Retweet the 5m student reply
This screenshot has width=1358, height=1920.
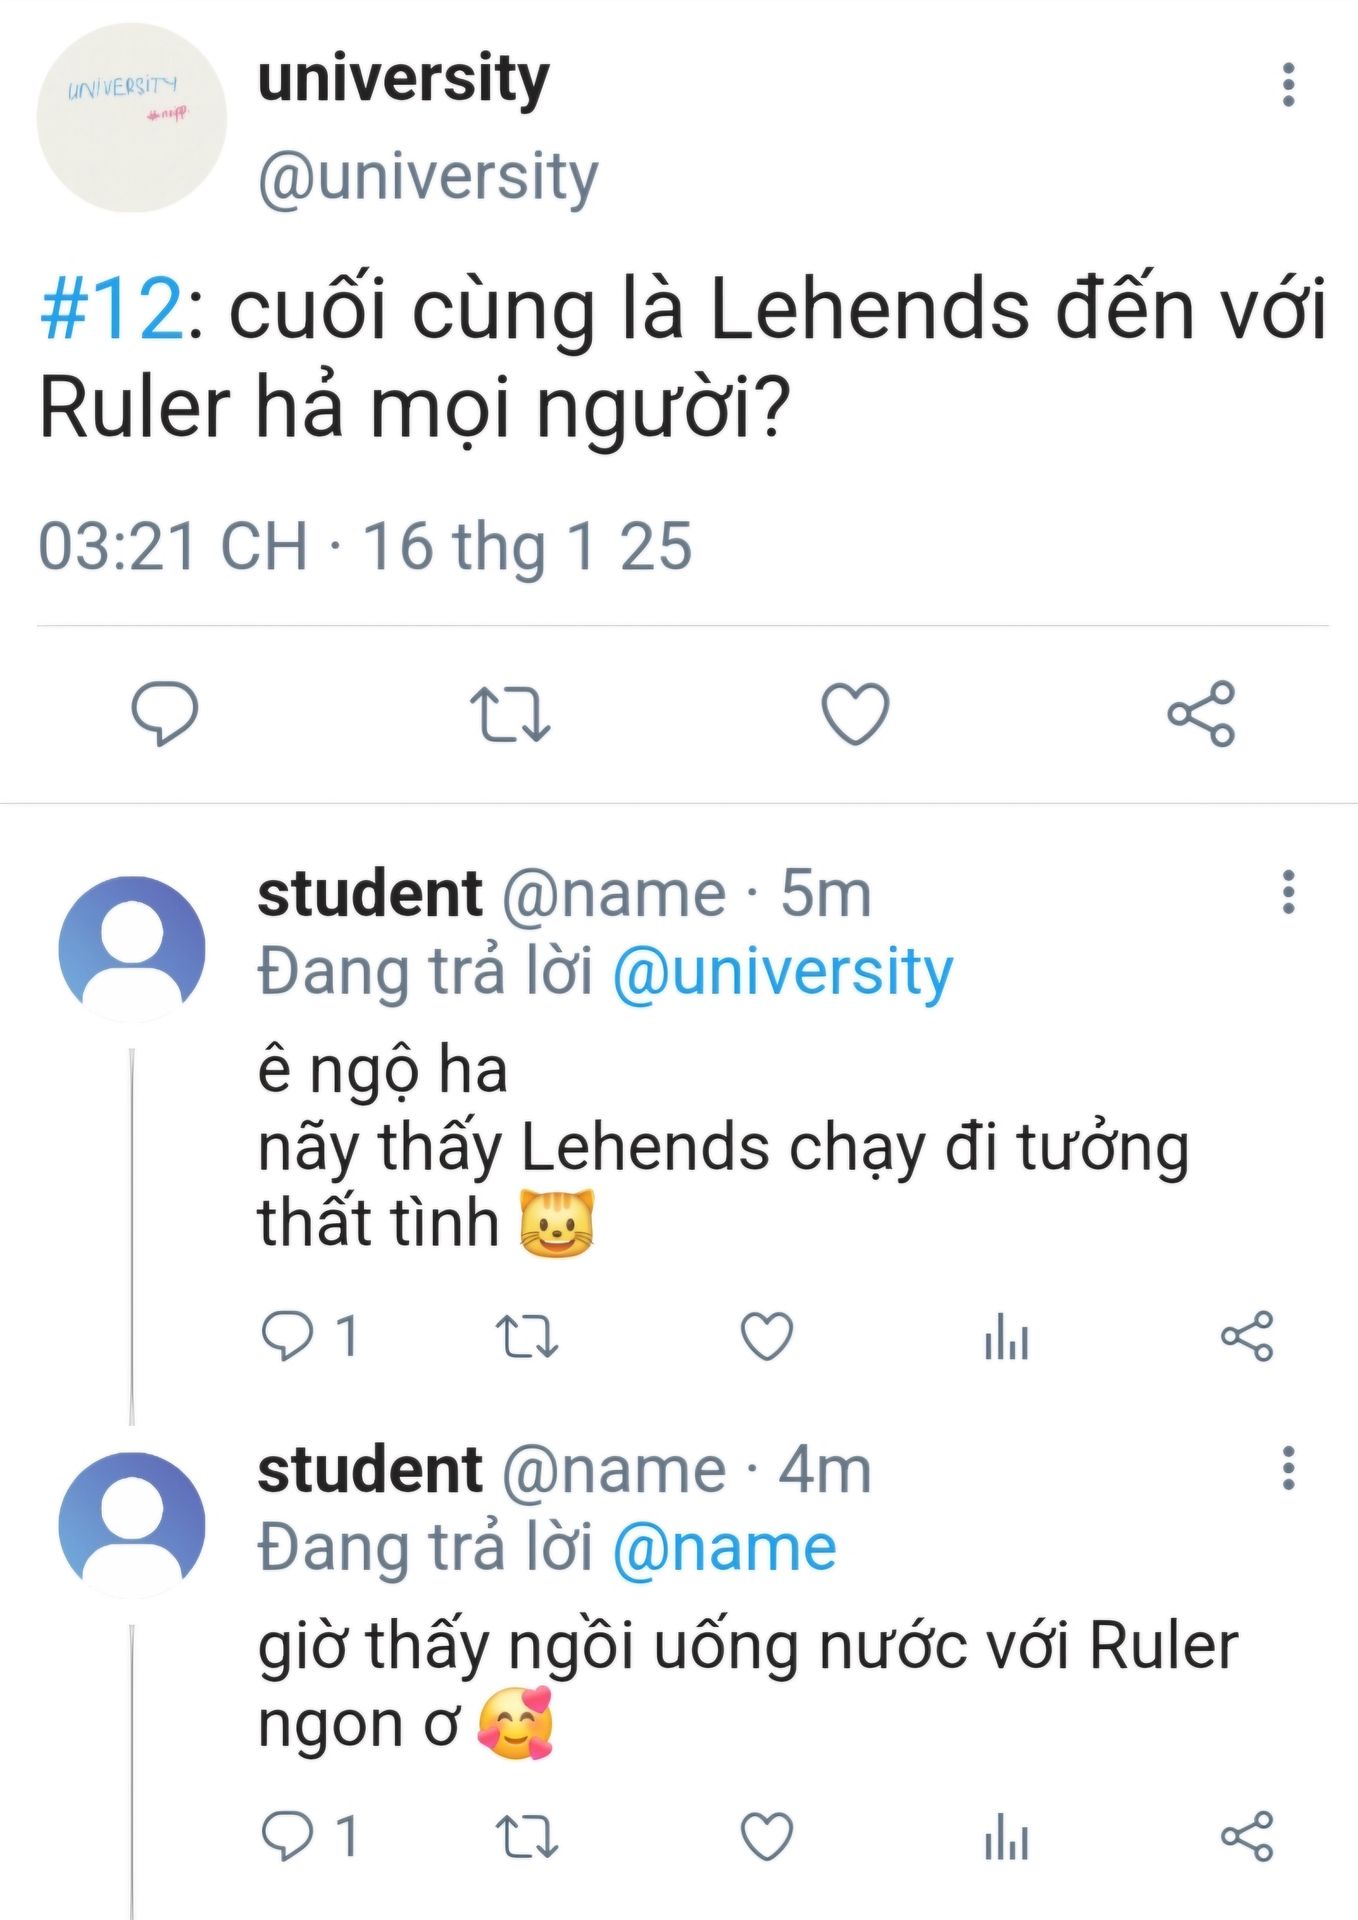click(x=527, y=1336)
